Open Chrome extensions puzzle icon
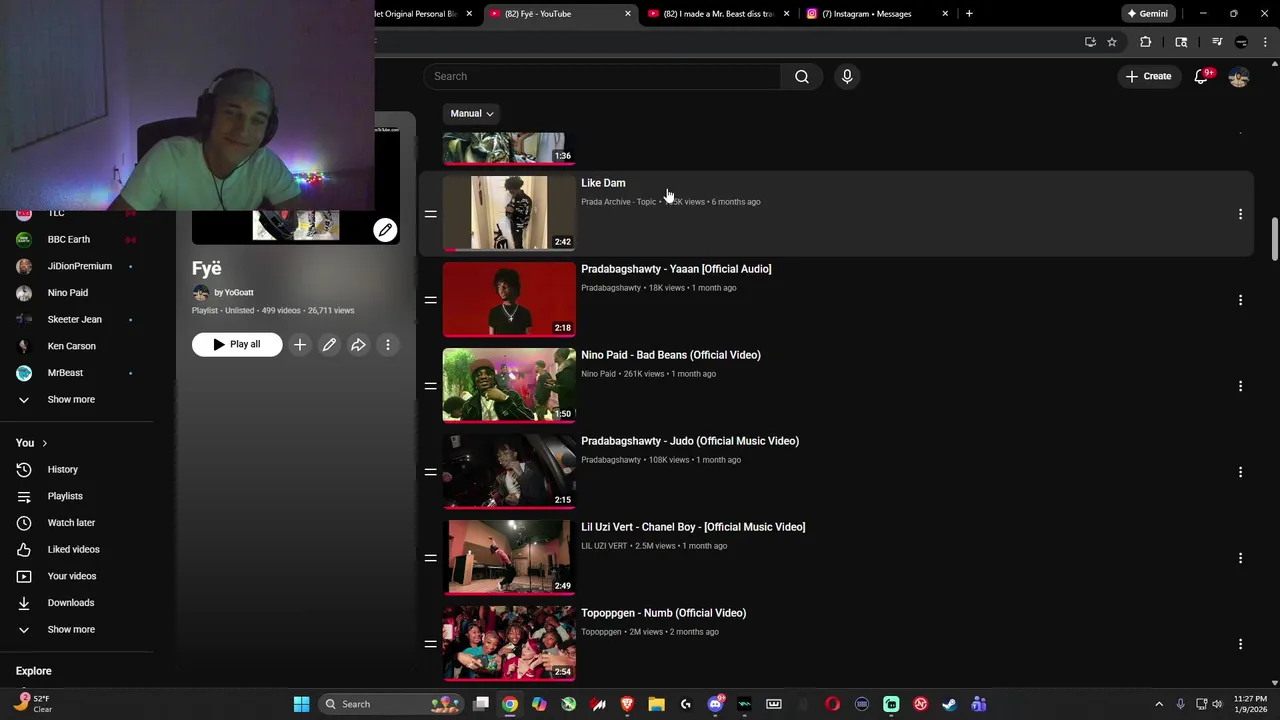 click(1146, 42)
